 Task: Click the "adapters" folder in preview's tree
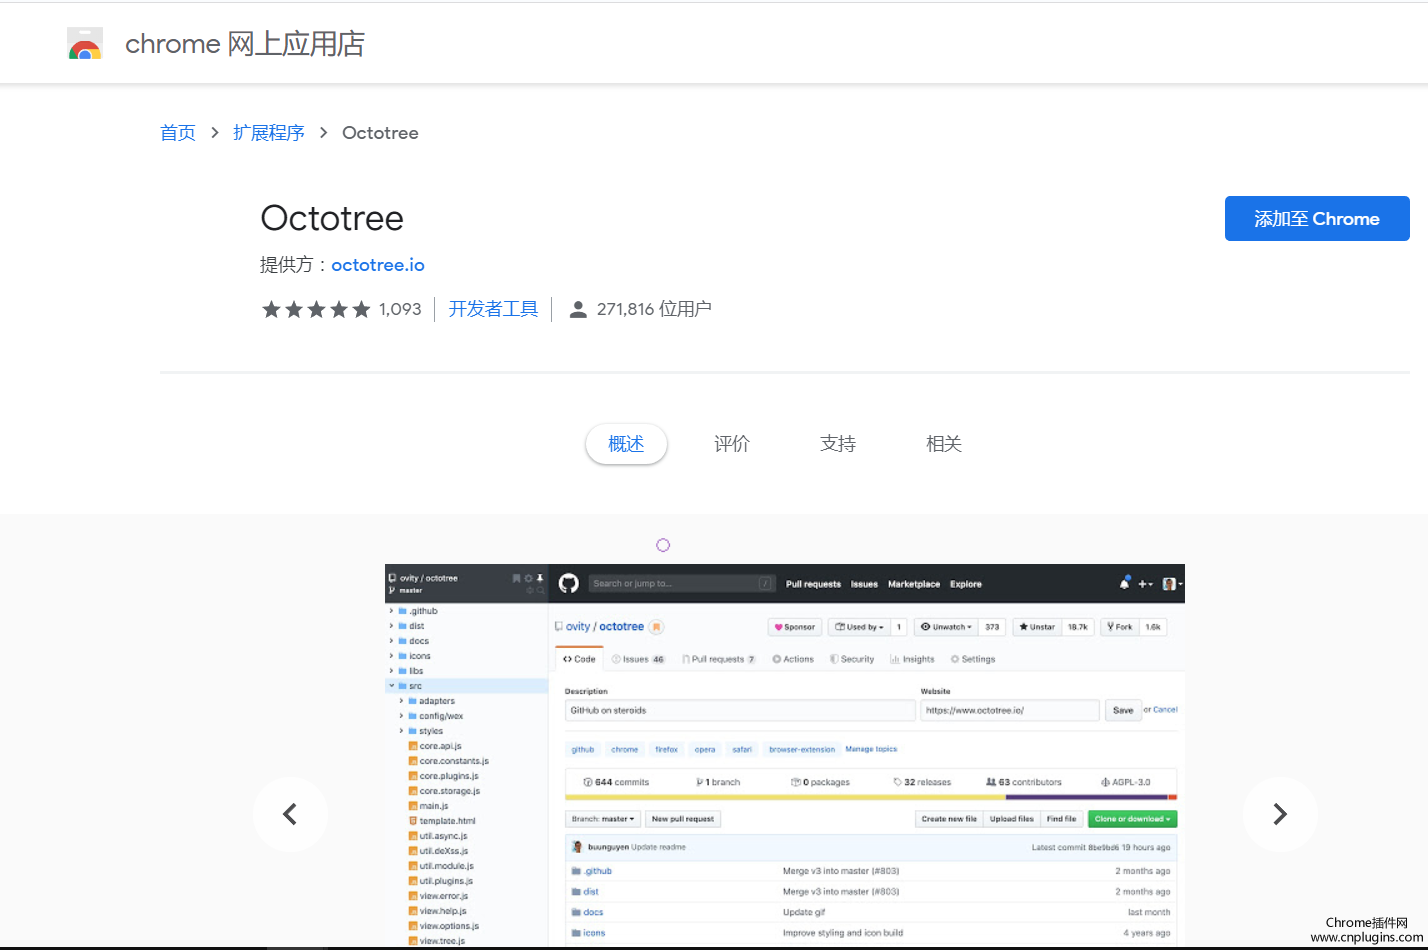(437, 701)
